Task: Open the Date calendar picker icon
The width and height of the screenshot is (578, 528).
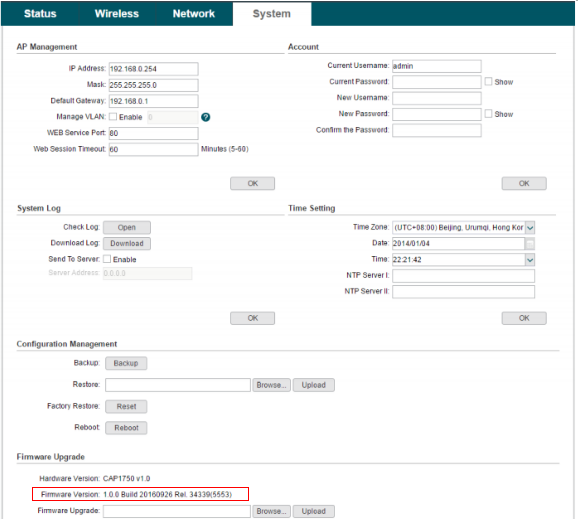Action: 530,243
